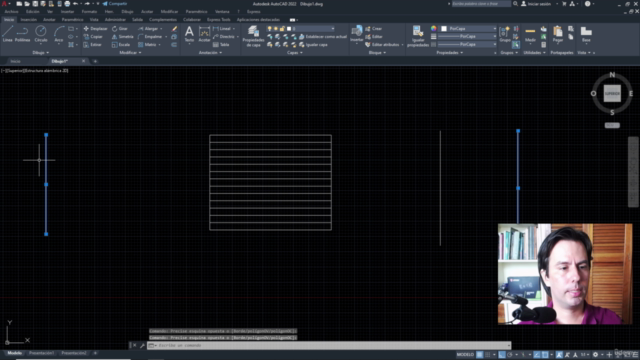The image size is (640, 360).
Task: Click the Estirar (stretch) tool
Action: (x=93, y=44)
